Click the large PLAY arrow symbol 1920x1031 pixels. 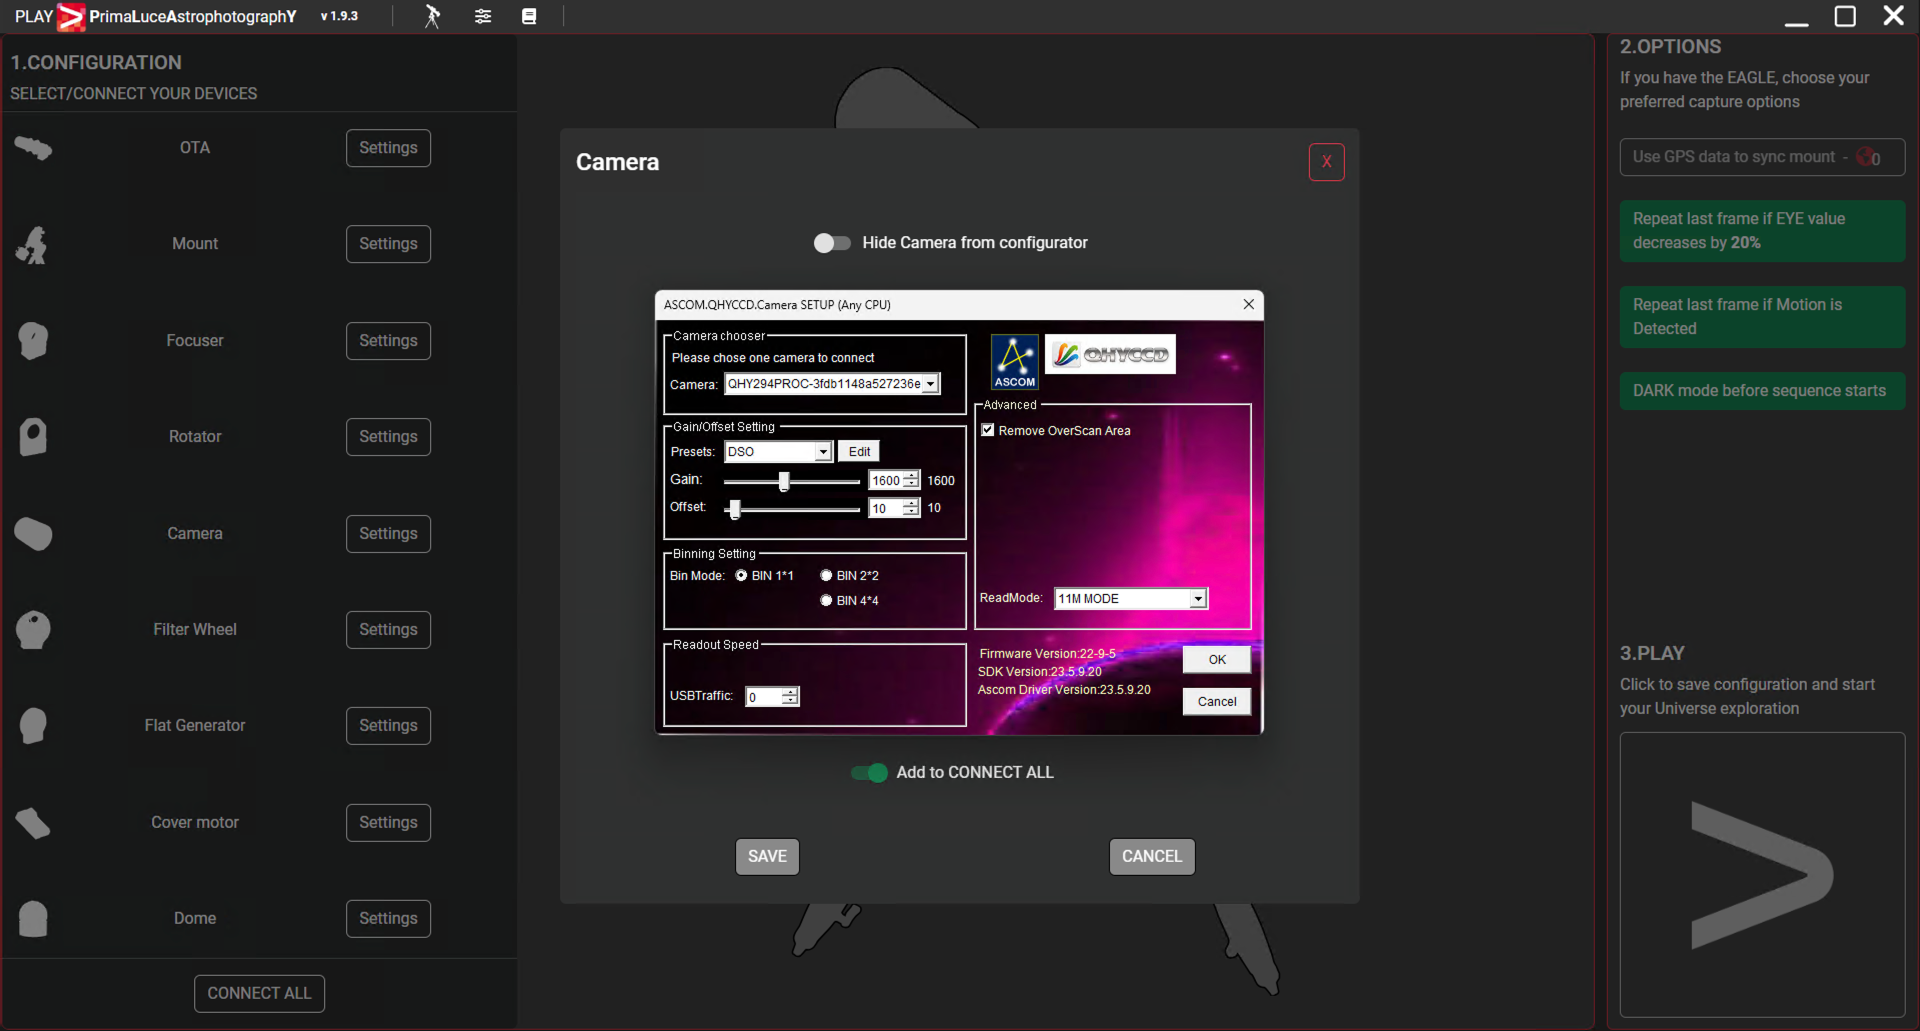pyautogui.click(x=1762, y=875)
